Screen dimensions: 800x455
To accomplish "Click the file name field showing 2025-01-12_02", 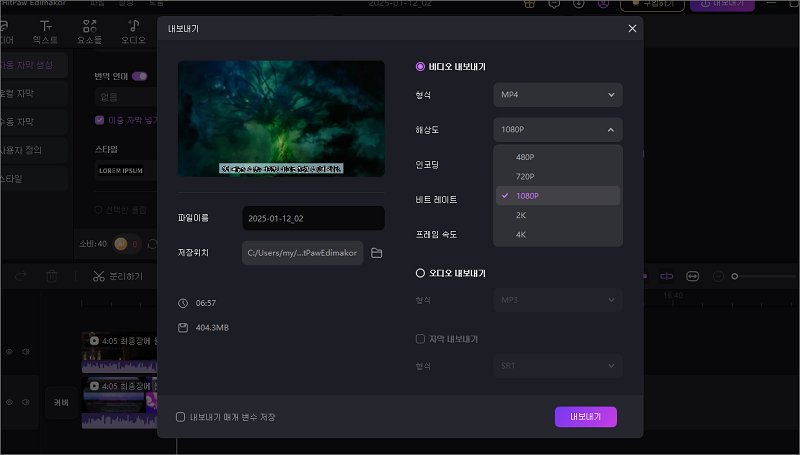I will coord(313,218).
